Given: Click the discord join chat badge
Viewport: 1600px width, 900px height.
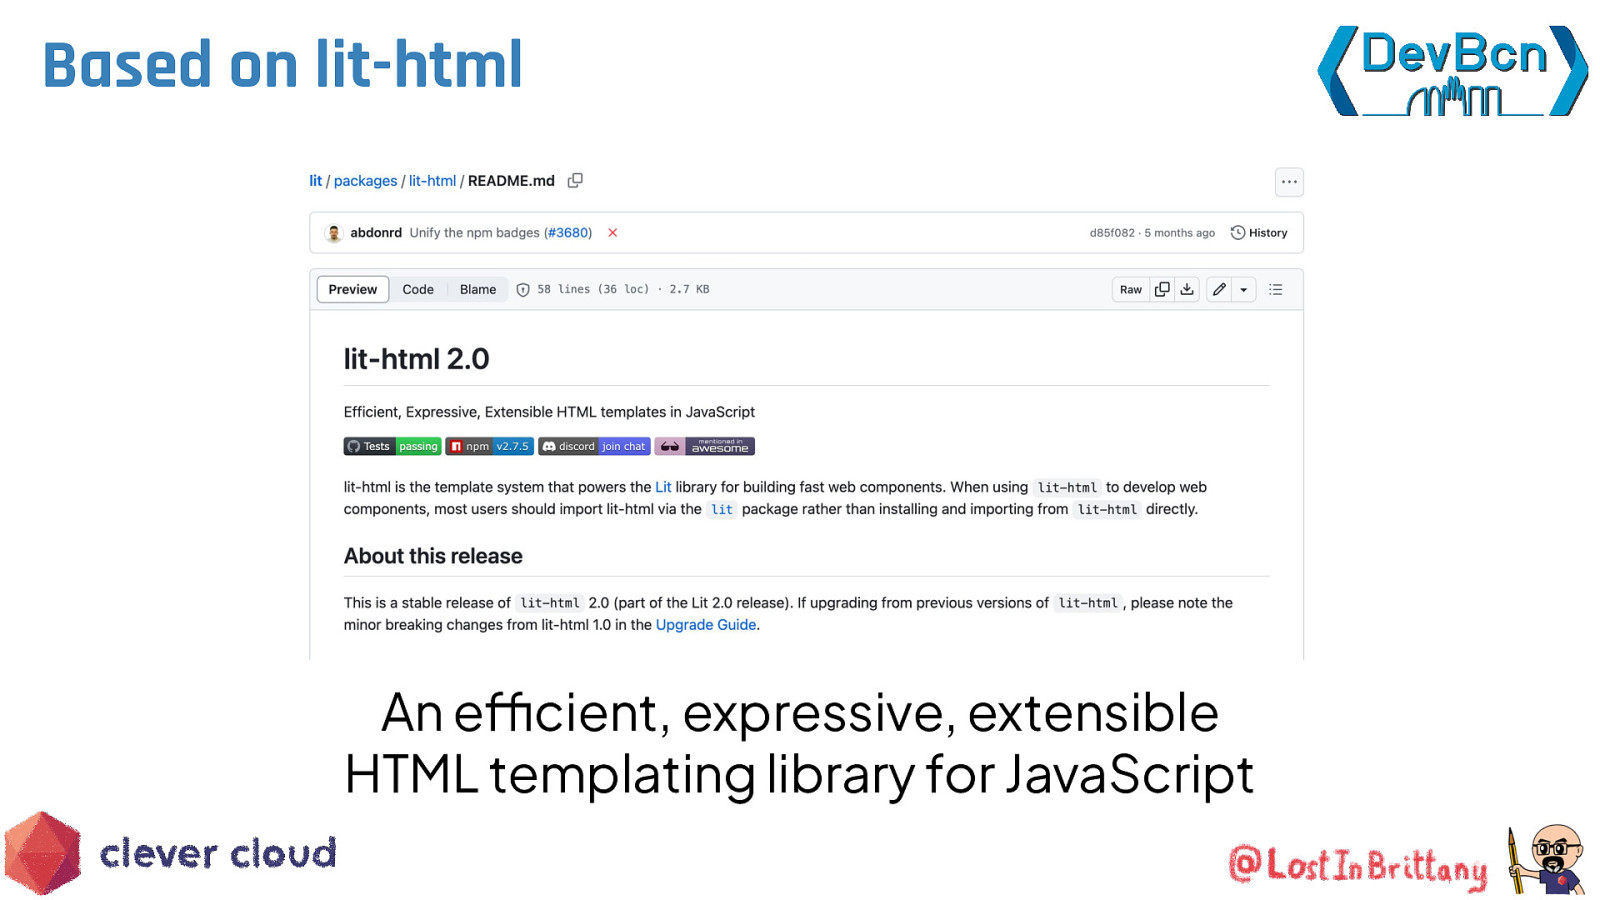Looking at the screenshot, I should pyautogui.click(x=594, y=447).
